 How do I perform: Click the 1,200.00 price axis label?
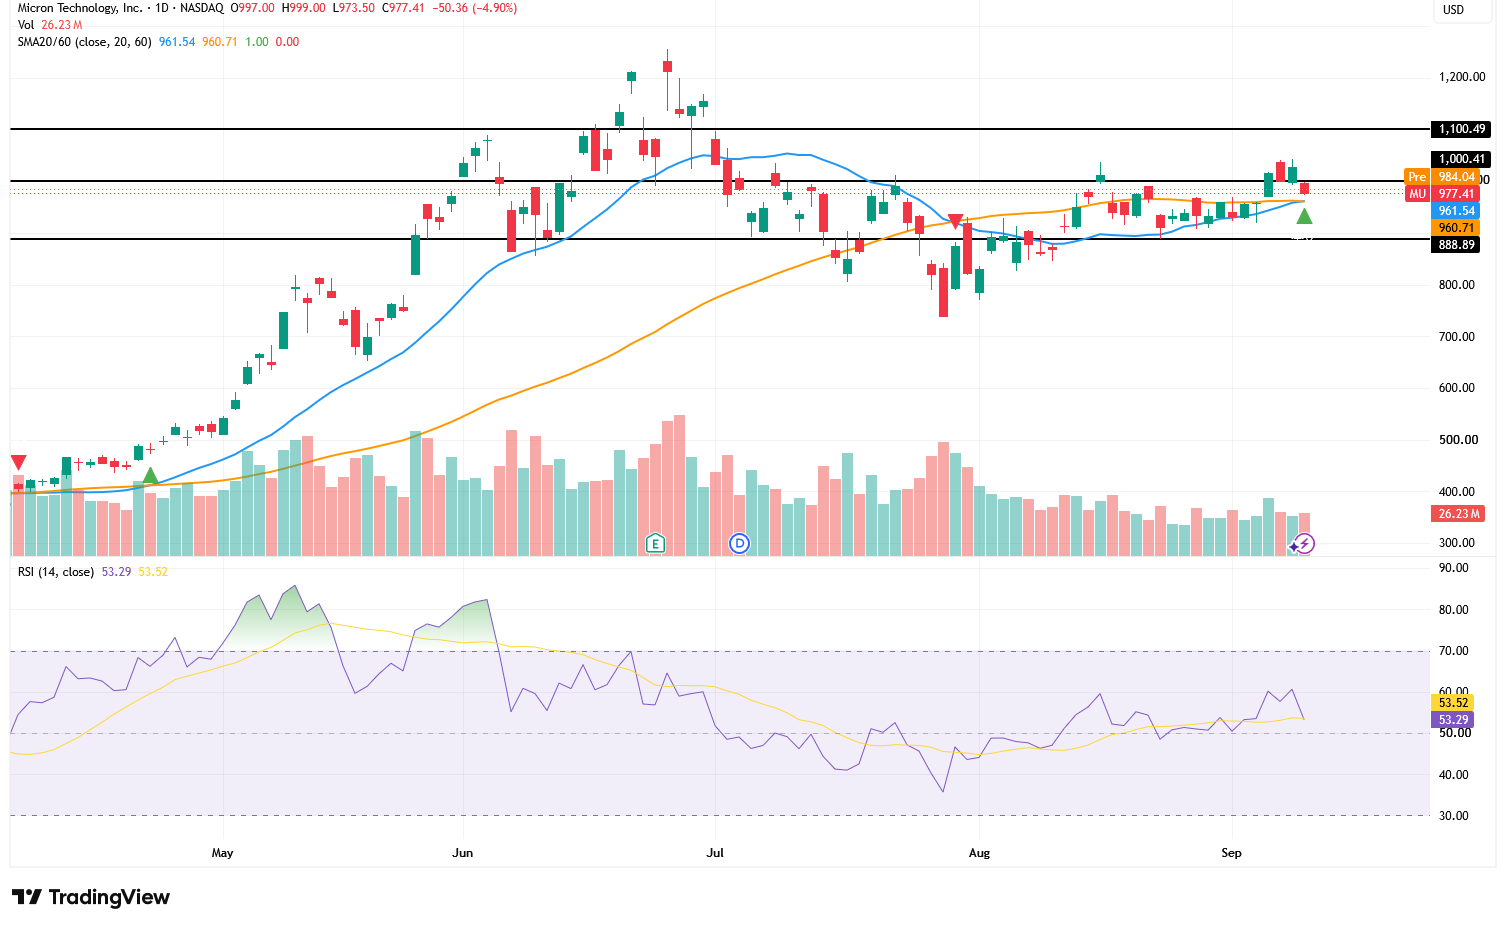click(1461, 77)
